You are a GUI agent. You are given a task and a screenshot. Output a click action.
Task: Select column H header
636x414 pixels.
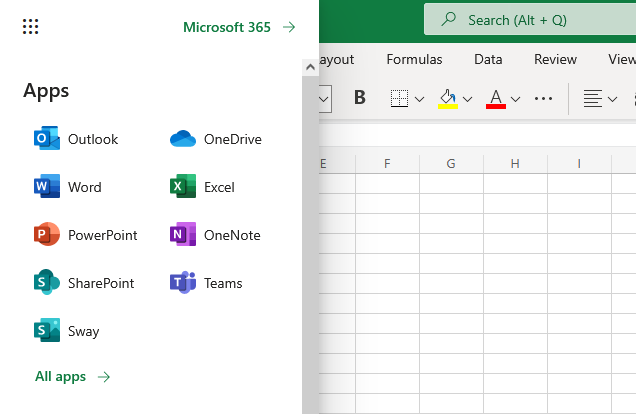click(515, 164)
